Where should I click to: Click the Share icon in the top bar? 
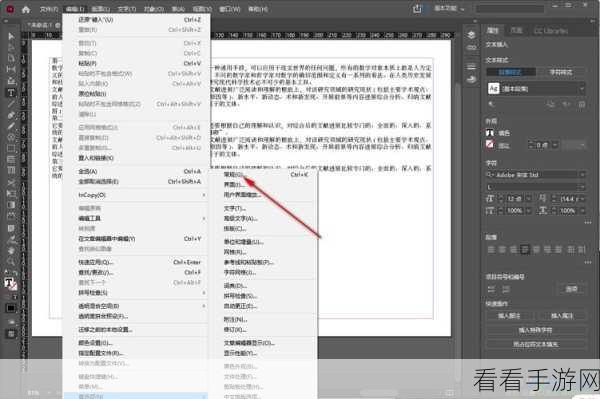417,9
